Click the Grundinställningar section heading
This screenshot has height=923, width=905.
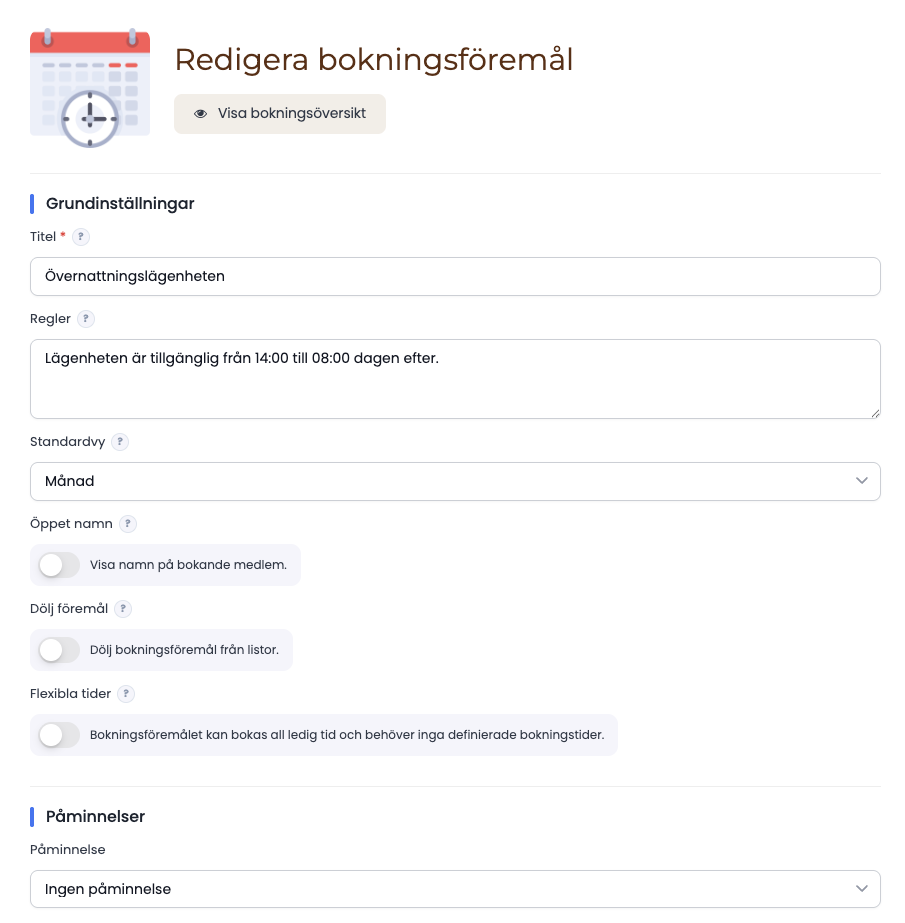point(120,204)
